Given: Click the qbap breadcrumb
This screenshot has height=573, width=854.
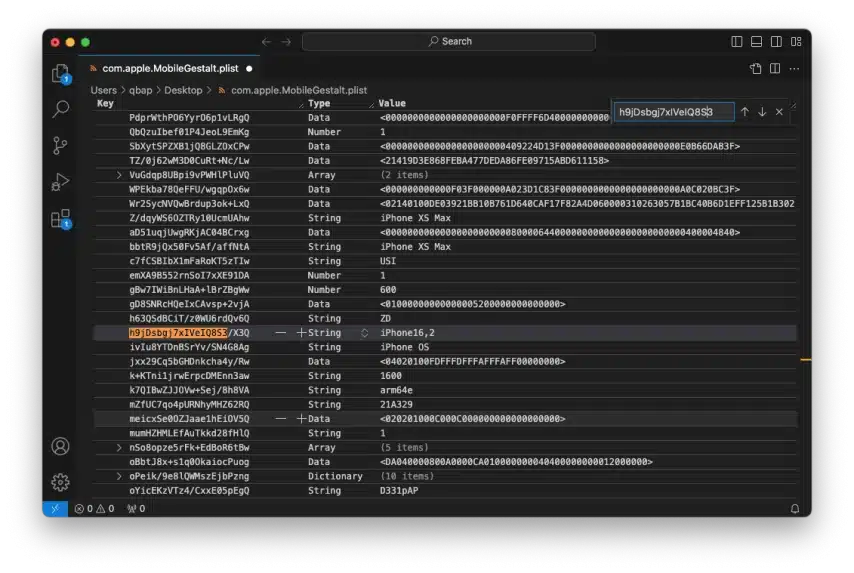Looking at the screenshot, I should [x=141, y=90].
